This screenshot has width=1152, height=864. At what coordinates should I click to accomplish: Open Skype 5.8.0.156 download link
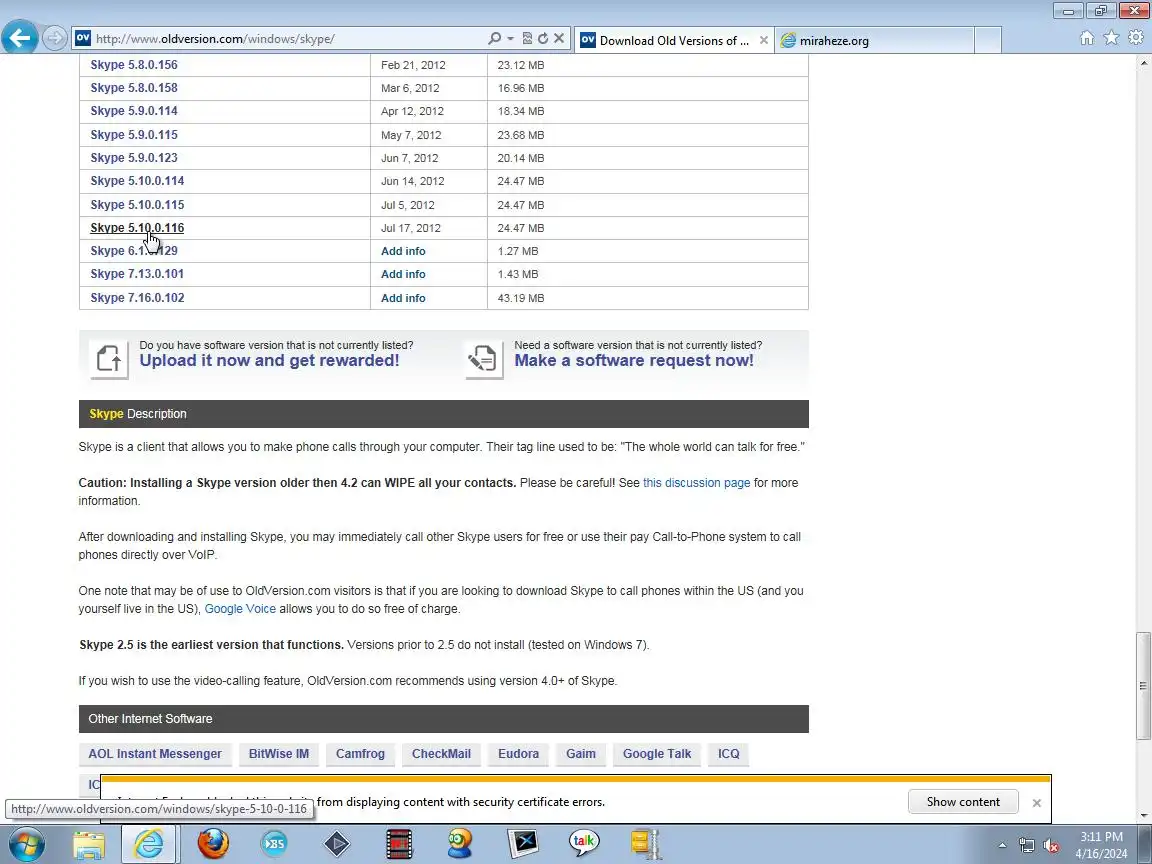pyautogui.click(x=134, y=65)
